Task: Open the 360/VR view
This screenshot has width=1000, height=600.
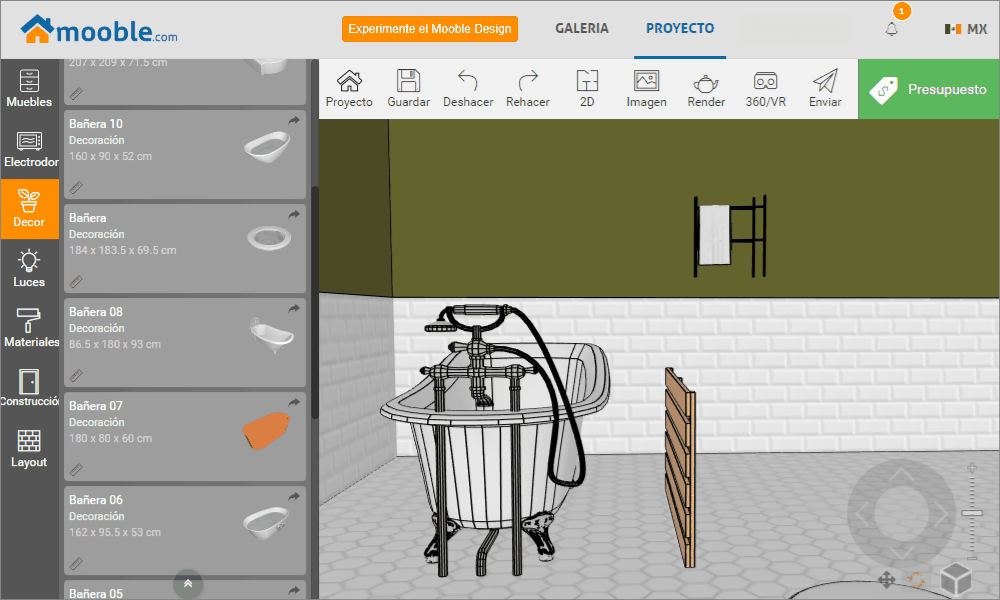Action: (x=765, y=89)
